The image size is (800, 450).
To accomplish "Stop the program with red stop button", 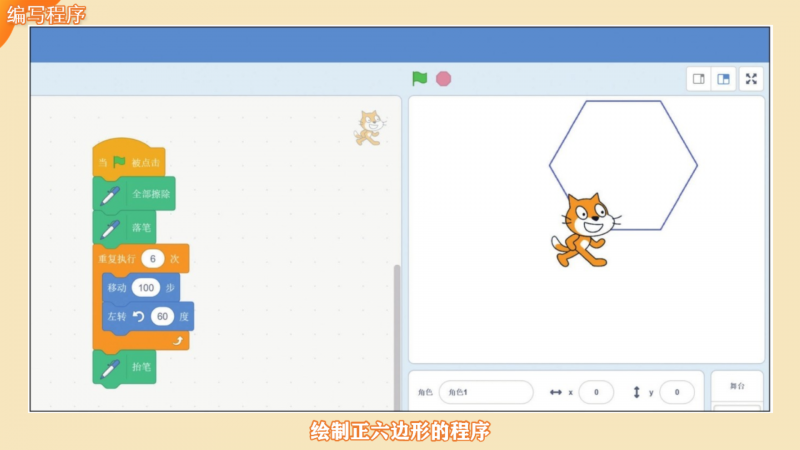I will click(x=443, y=79).
